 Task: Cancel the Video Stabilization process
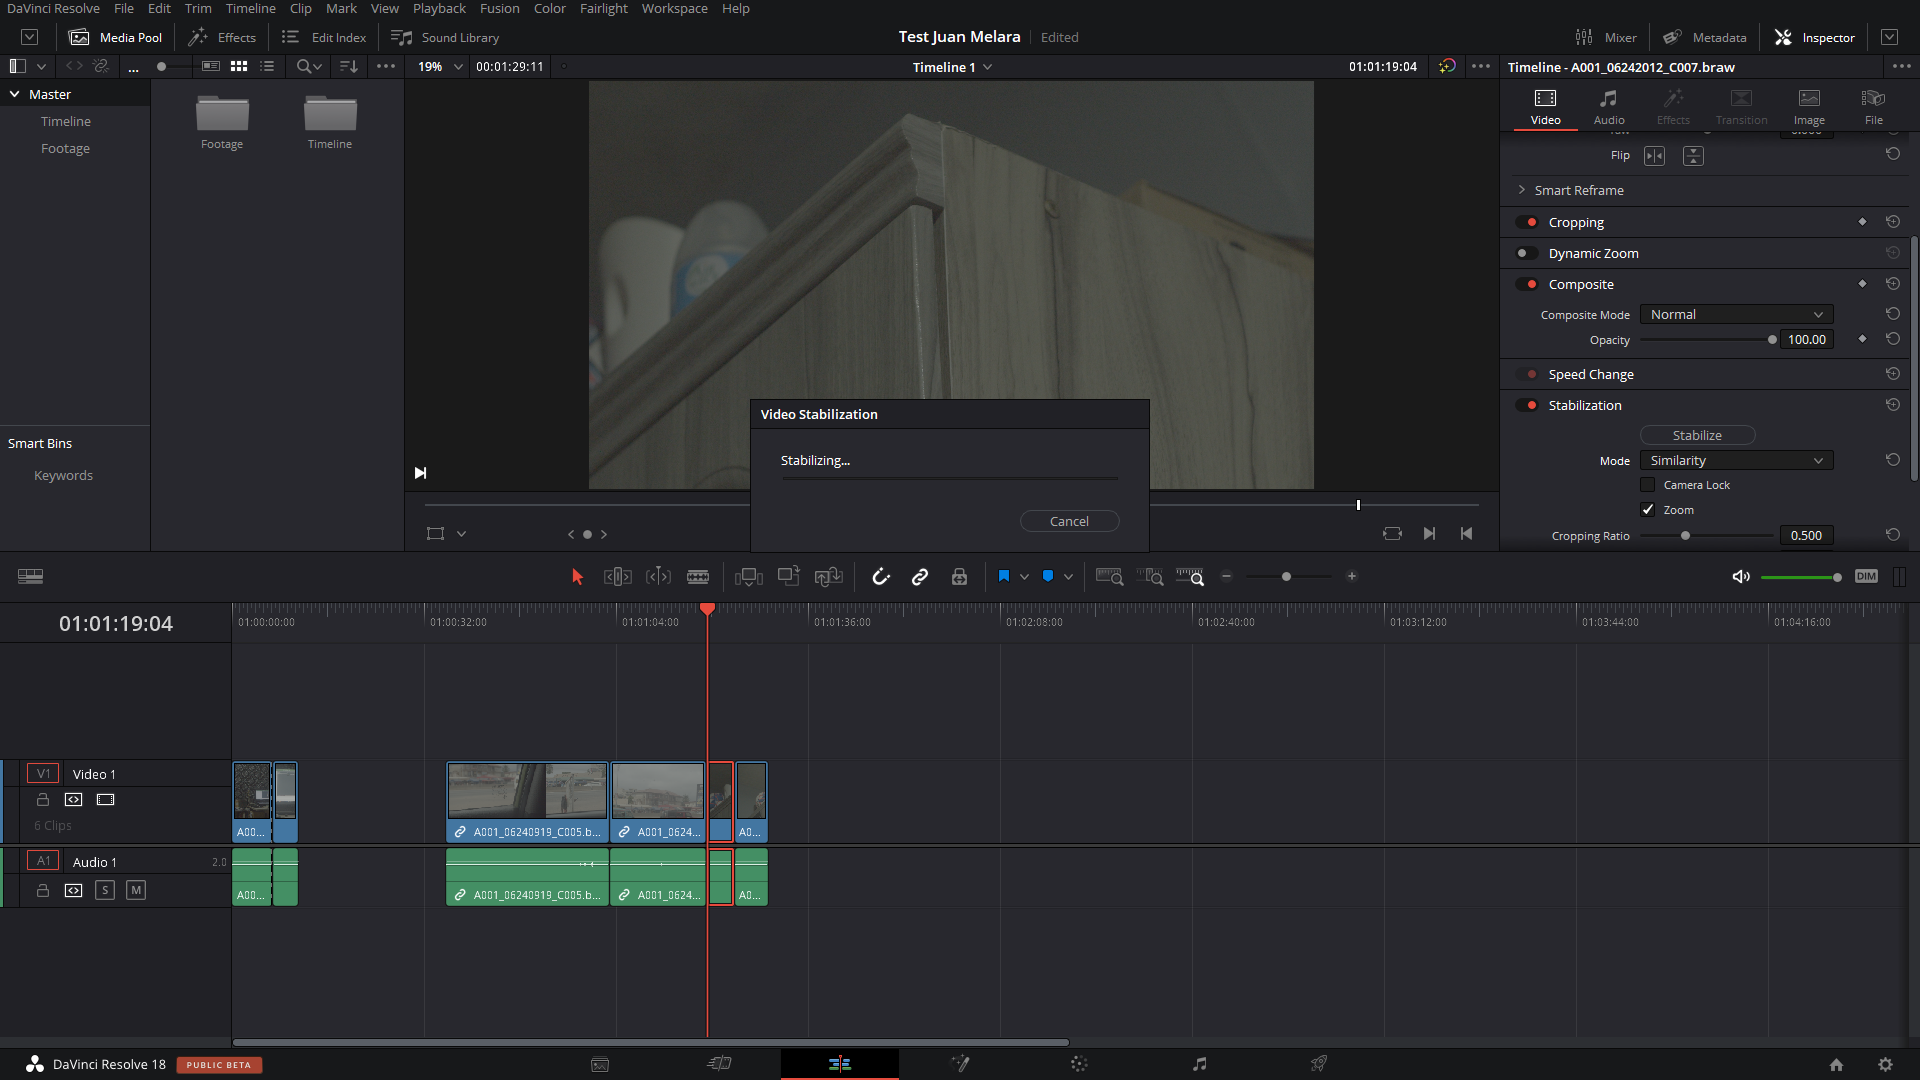pyautogui.click(x=1069, y=521)
